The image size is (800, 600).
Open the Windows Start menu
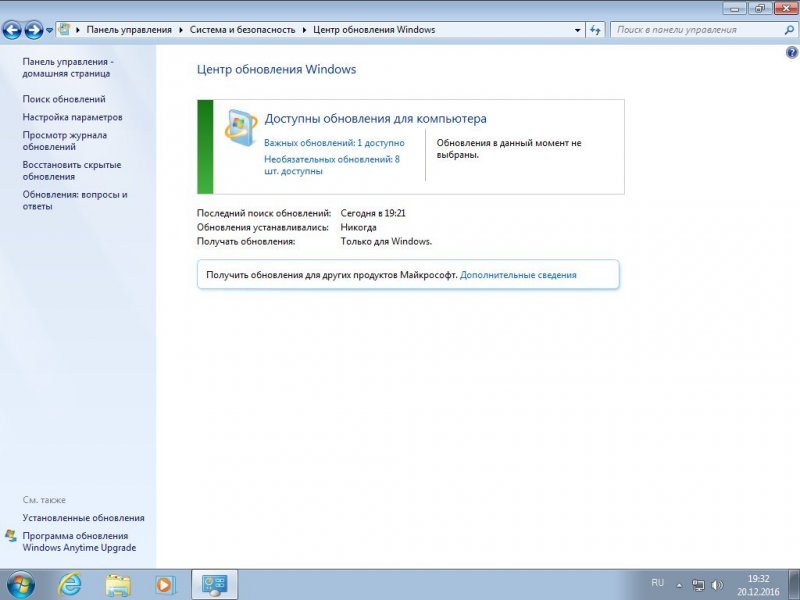pyautogui.click(x=20, y=585)
